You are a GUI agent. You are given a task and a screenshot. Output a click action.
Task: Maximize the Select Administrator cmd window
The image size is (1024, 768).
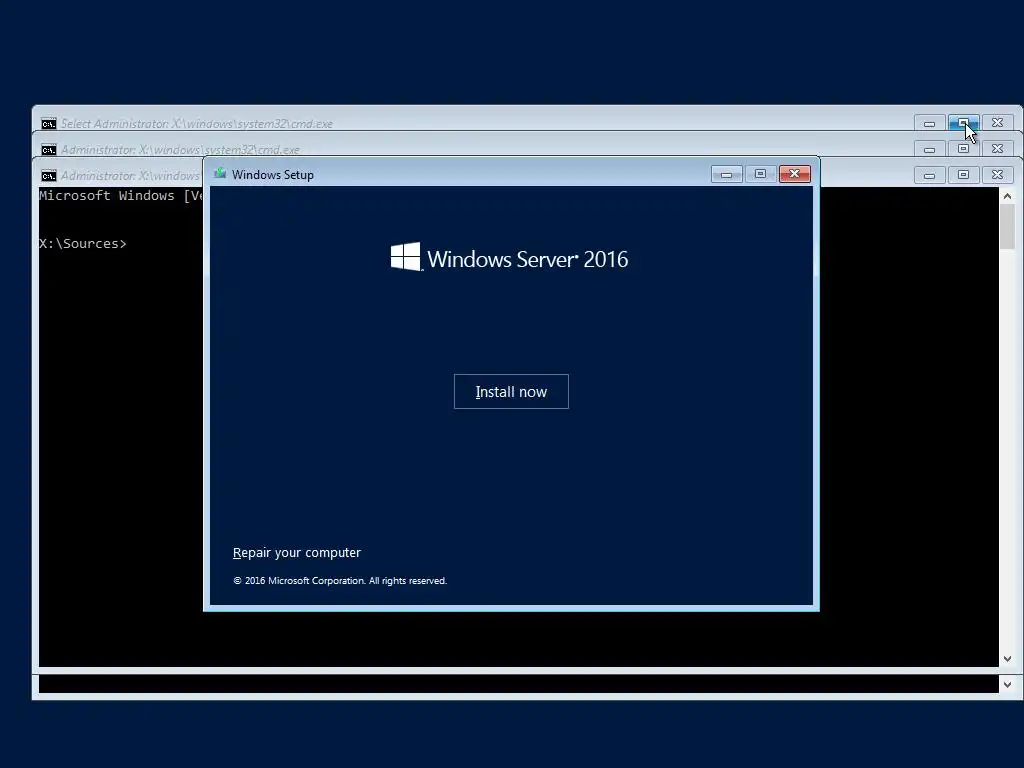(963, 123)
